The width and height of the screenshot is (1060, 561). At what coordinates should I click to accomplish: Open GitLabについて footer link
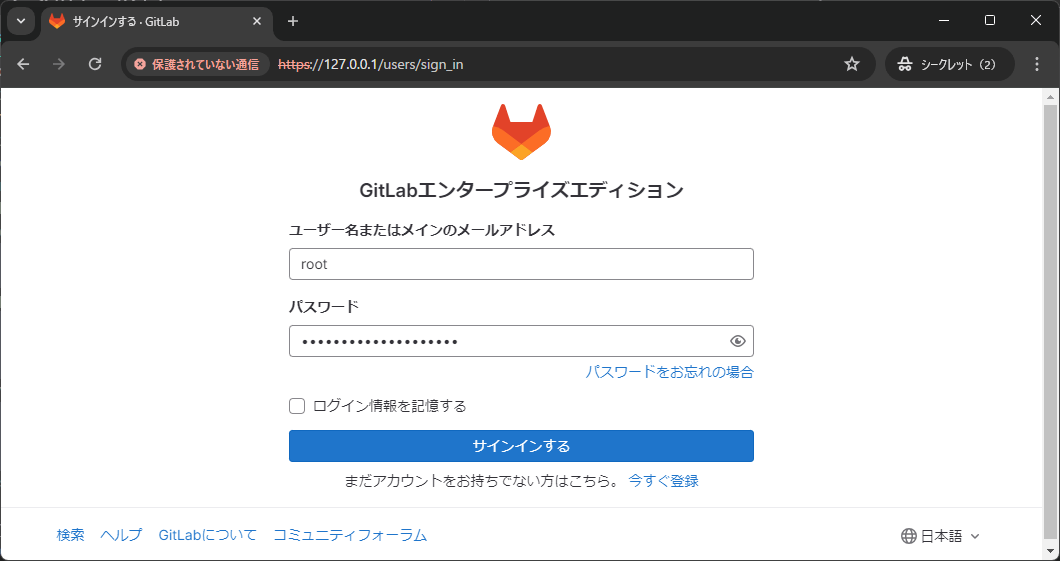point(208,535)
